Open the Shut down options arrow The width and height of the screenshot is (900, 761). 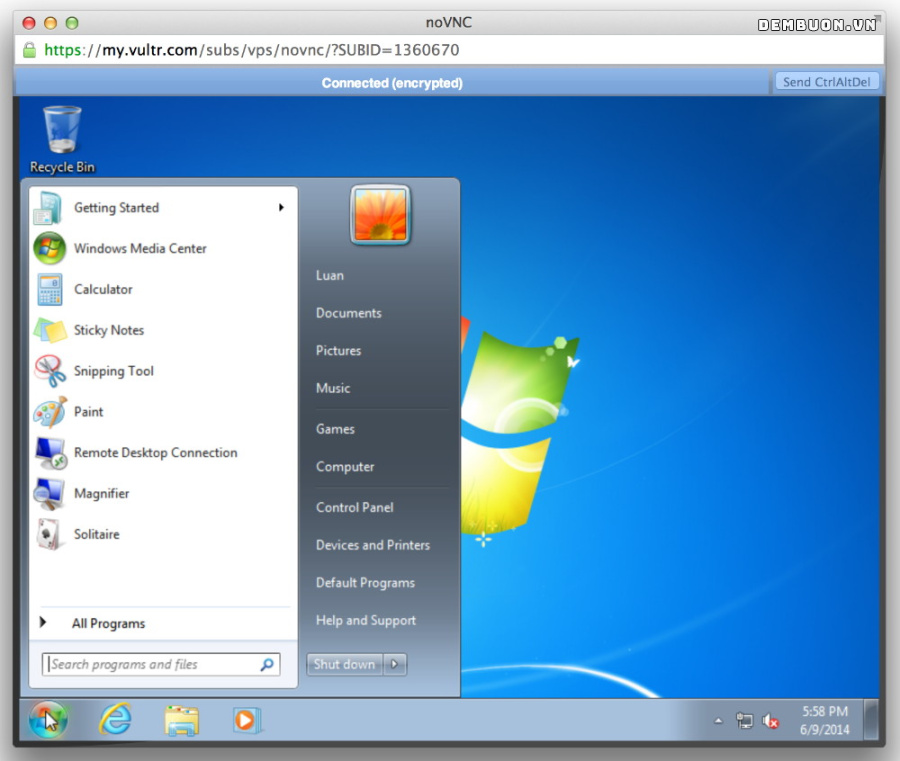coord(395,664)
